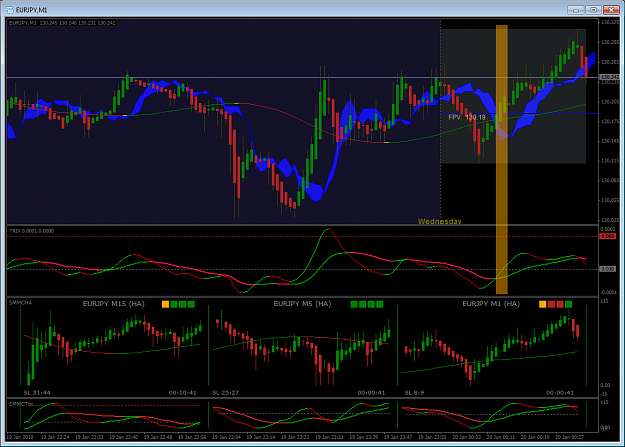
Task: Click the SL 8:9 readout under M1 panel
Action: pyautogui.click(x=414, y=393)
